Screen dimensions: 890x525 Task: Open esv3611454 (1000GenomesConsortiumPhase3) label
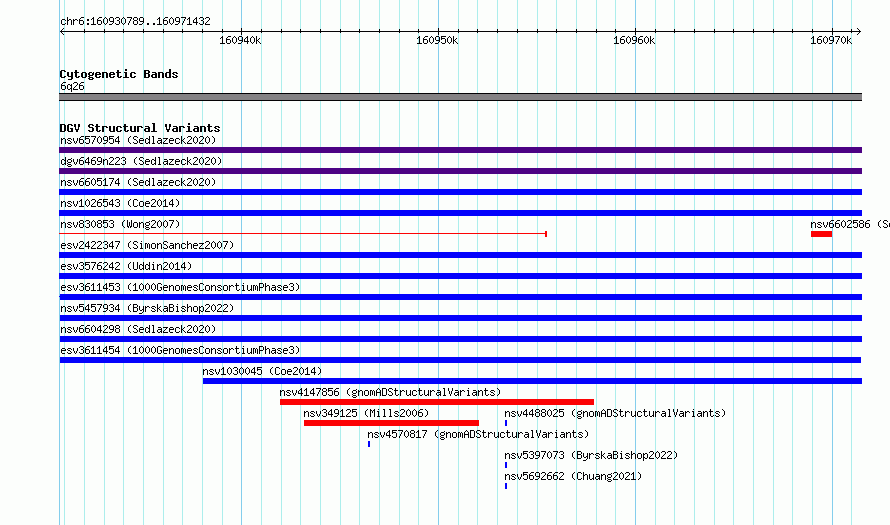click(180, 350)
